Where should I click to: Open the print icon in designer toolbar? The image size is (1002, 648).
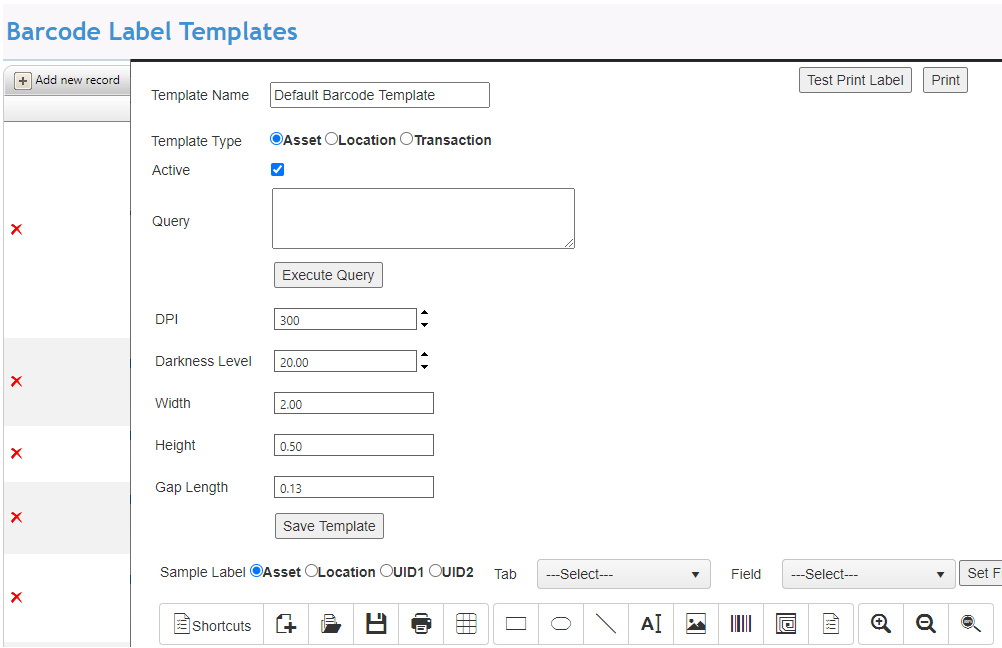(x=420, y=623)
